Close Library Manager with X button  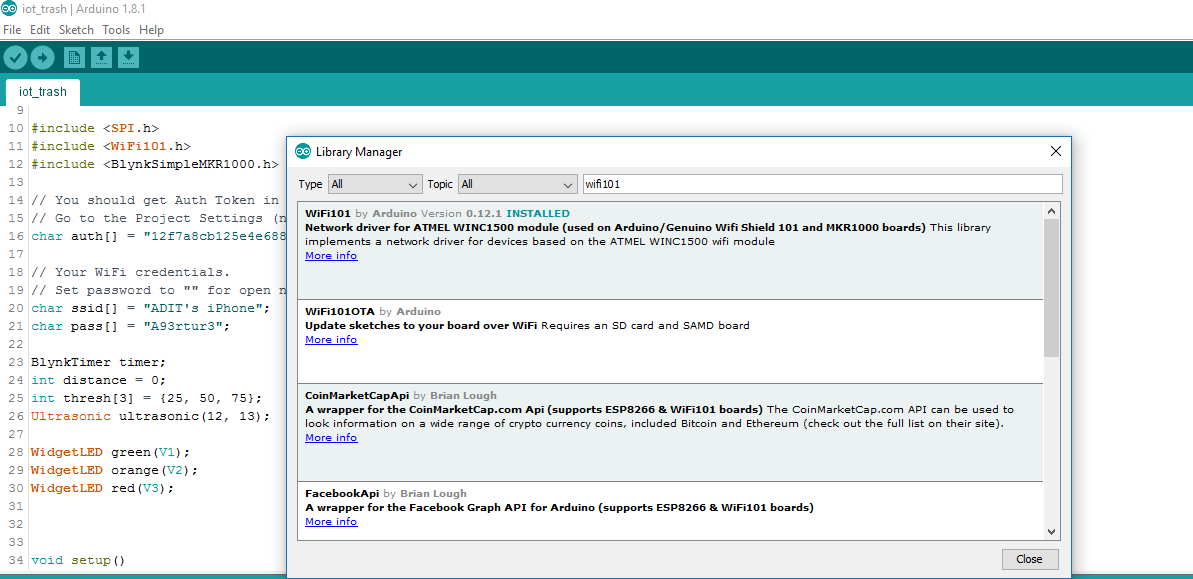1055,151
